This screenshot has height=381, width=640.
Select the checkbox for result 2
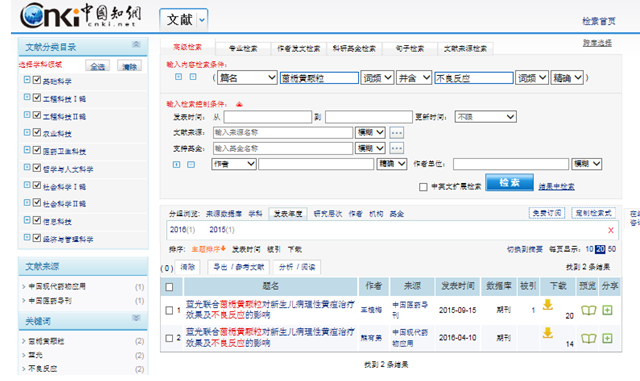pyautogui.click(x=169, y=339)
